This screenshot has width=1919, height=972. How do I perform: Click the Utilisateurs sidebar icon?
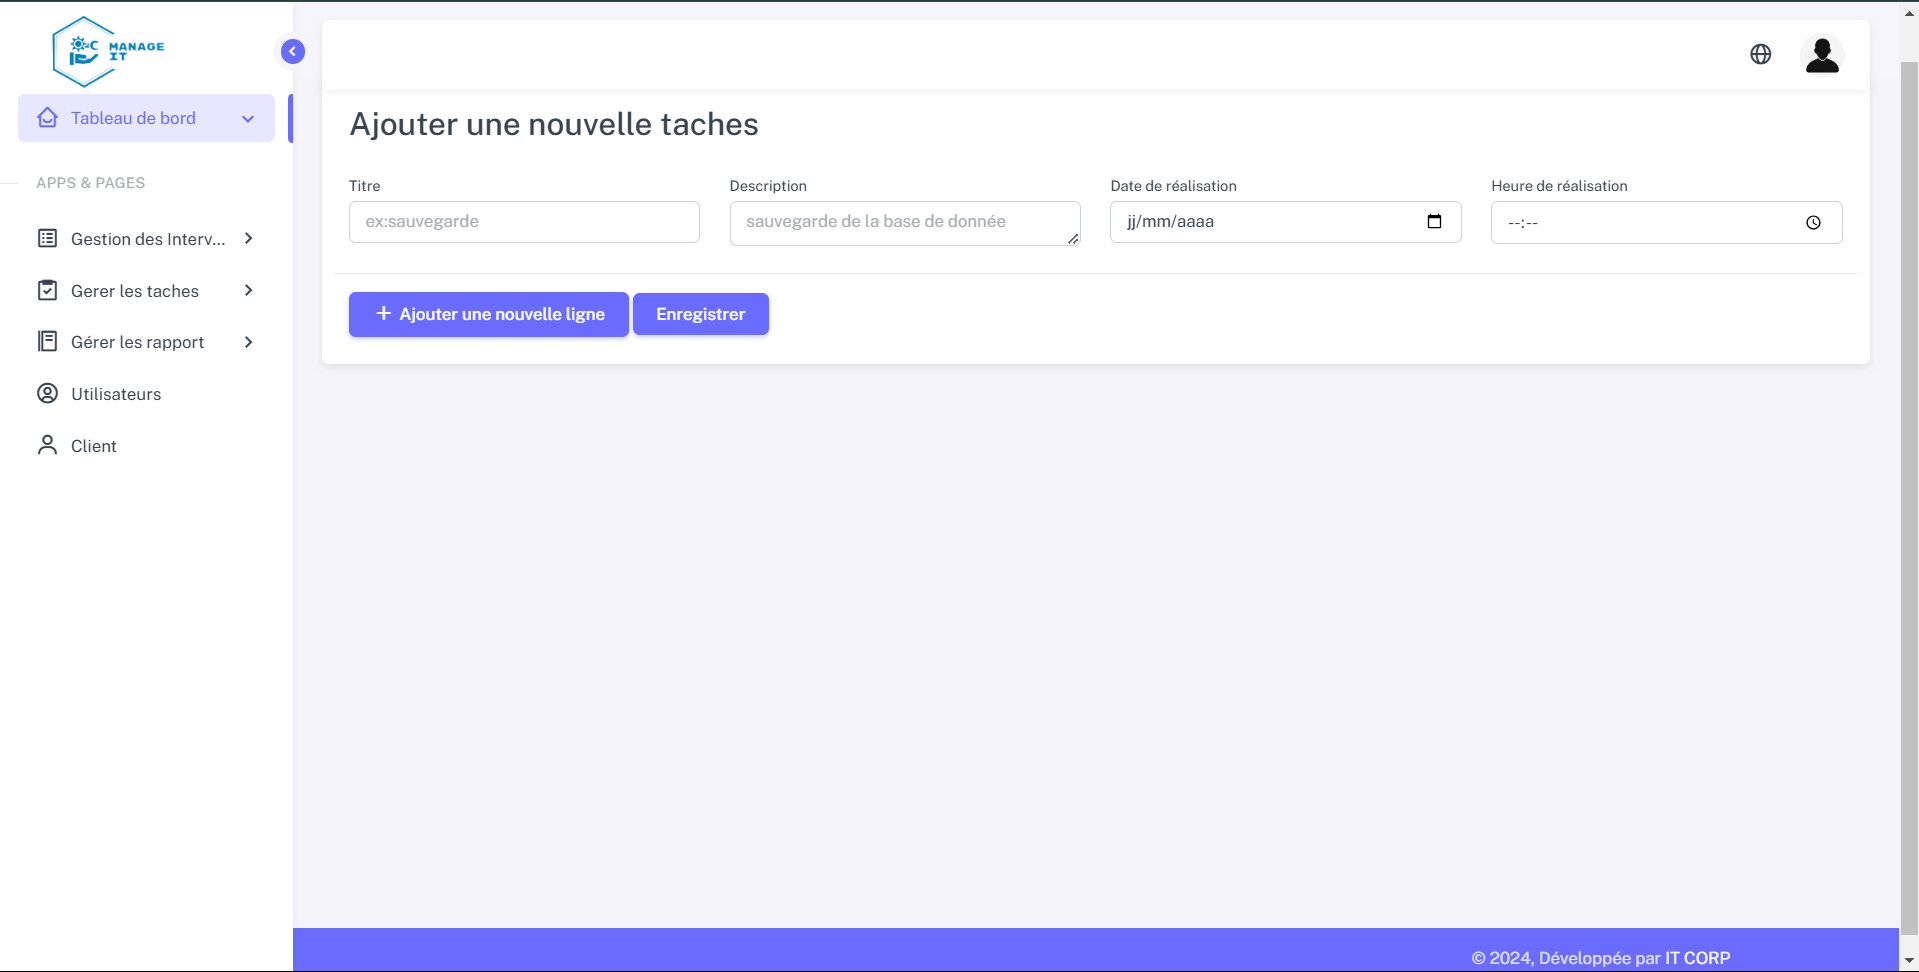point(47,393)
